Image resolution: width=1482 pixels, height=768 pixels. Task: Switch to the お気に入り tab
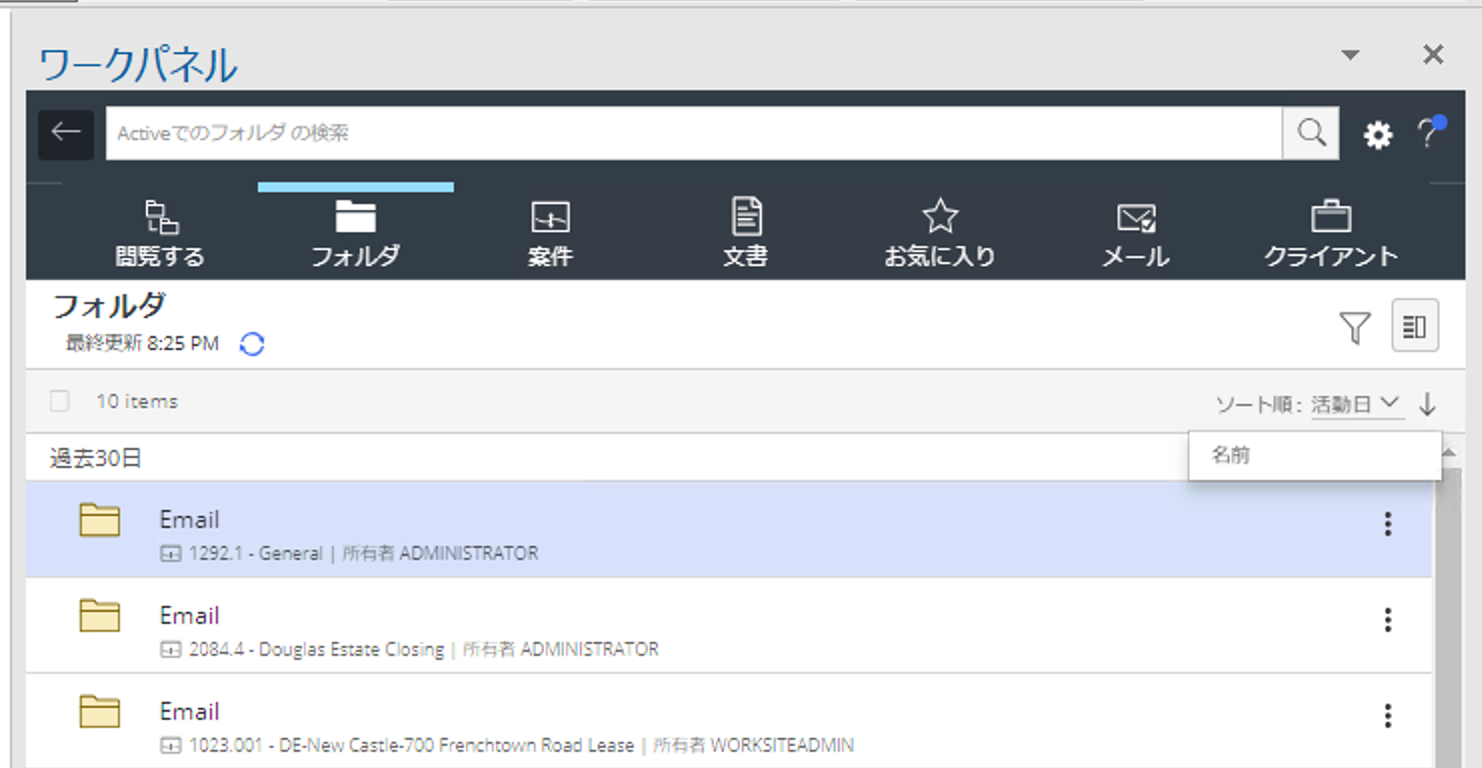[939, 233]
